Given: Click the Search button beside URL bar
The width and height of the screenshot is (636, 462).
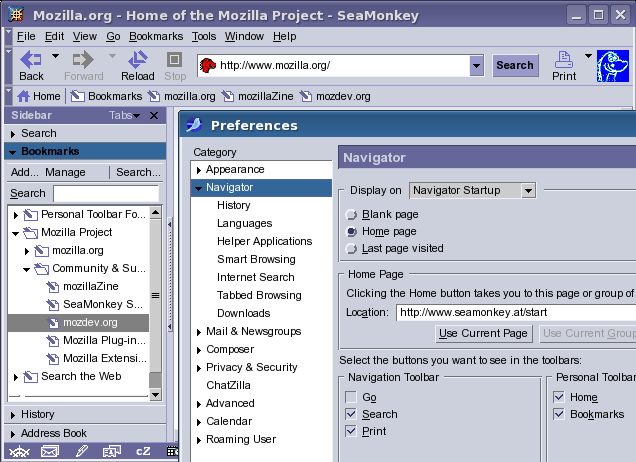Looking at the screenshot, I should tap(515, 65).
